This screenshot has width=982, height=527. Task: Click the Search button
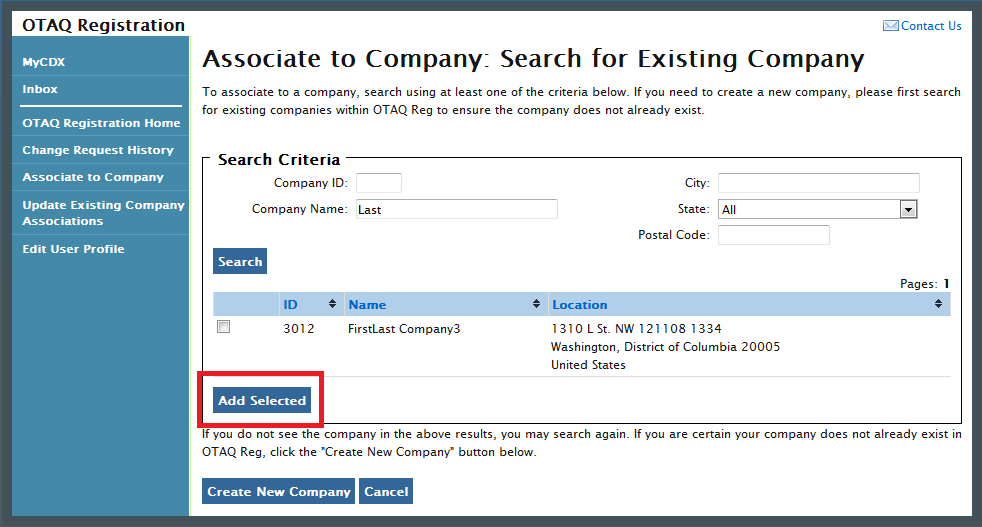tap(240, 261)
